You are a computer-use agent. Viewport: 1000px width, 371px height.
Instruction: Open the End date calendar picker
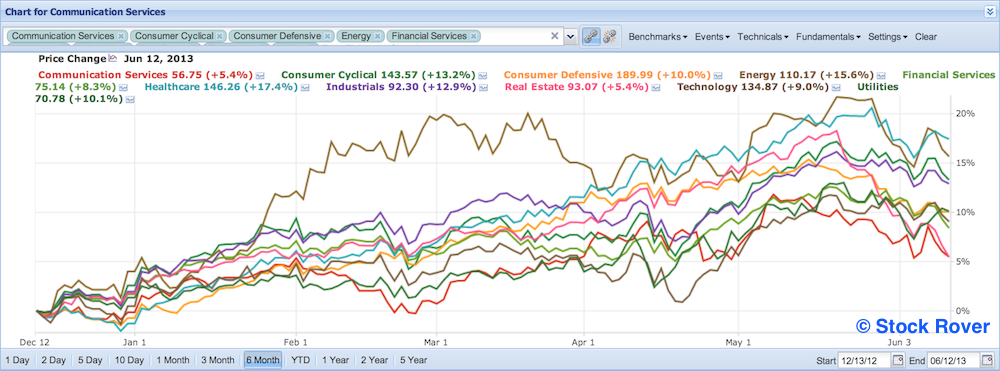click(x=987, y=360)
